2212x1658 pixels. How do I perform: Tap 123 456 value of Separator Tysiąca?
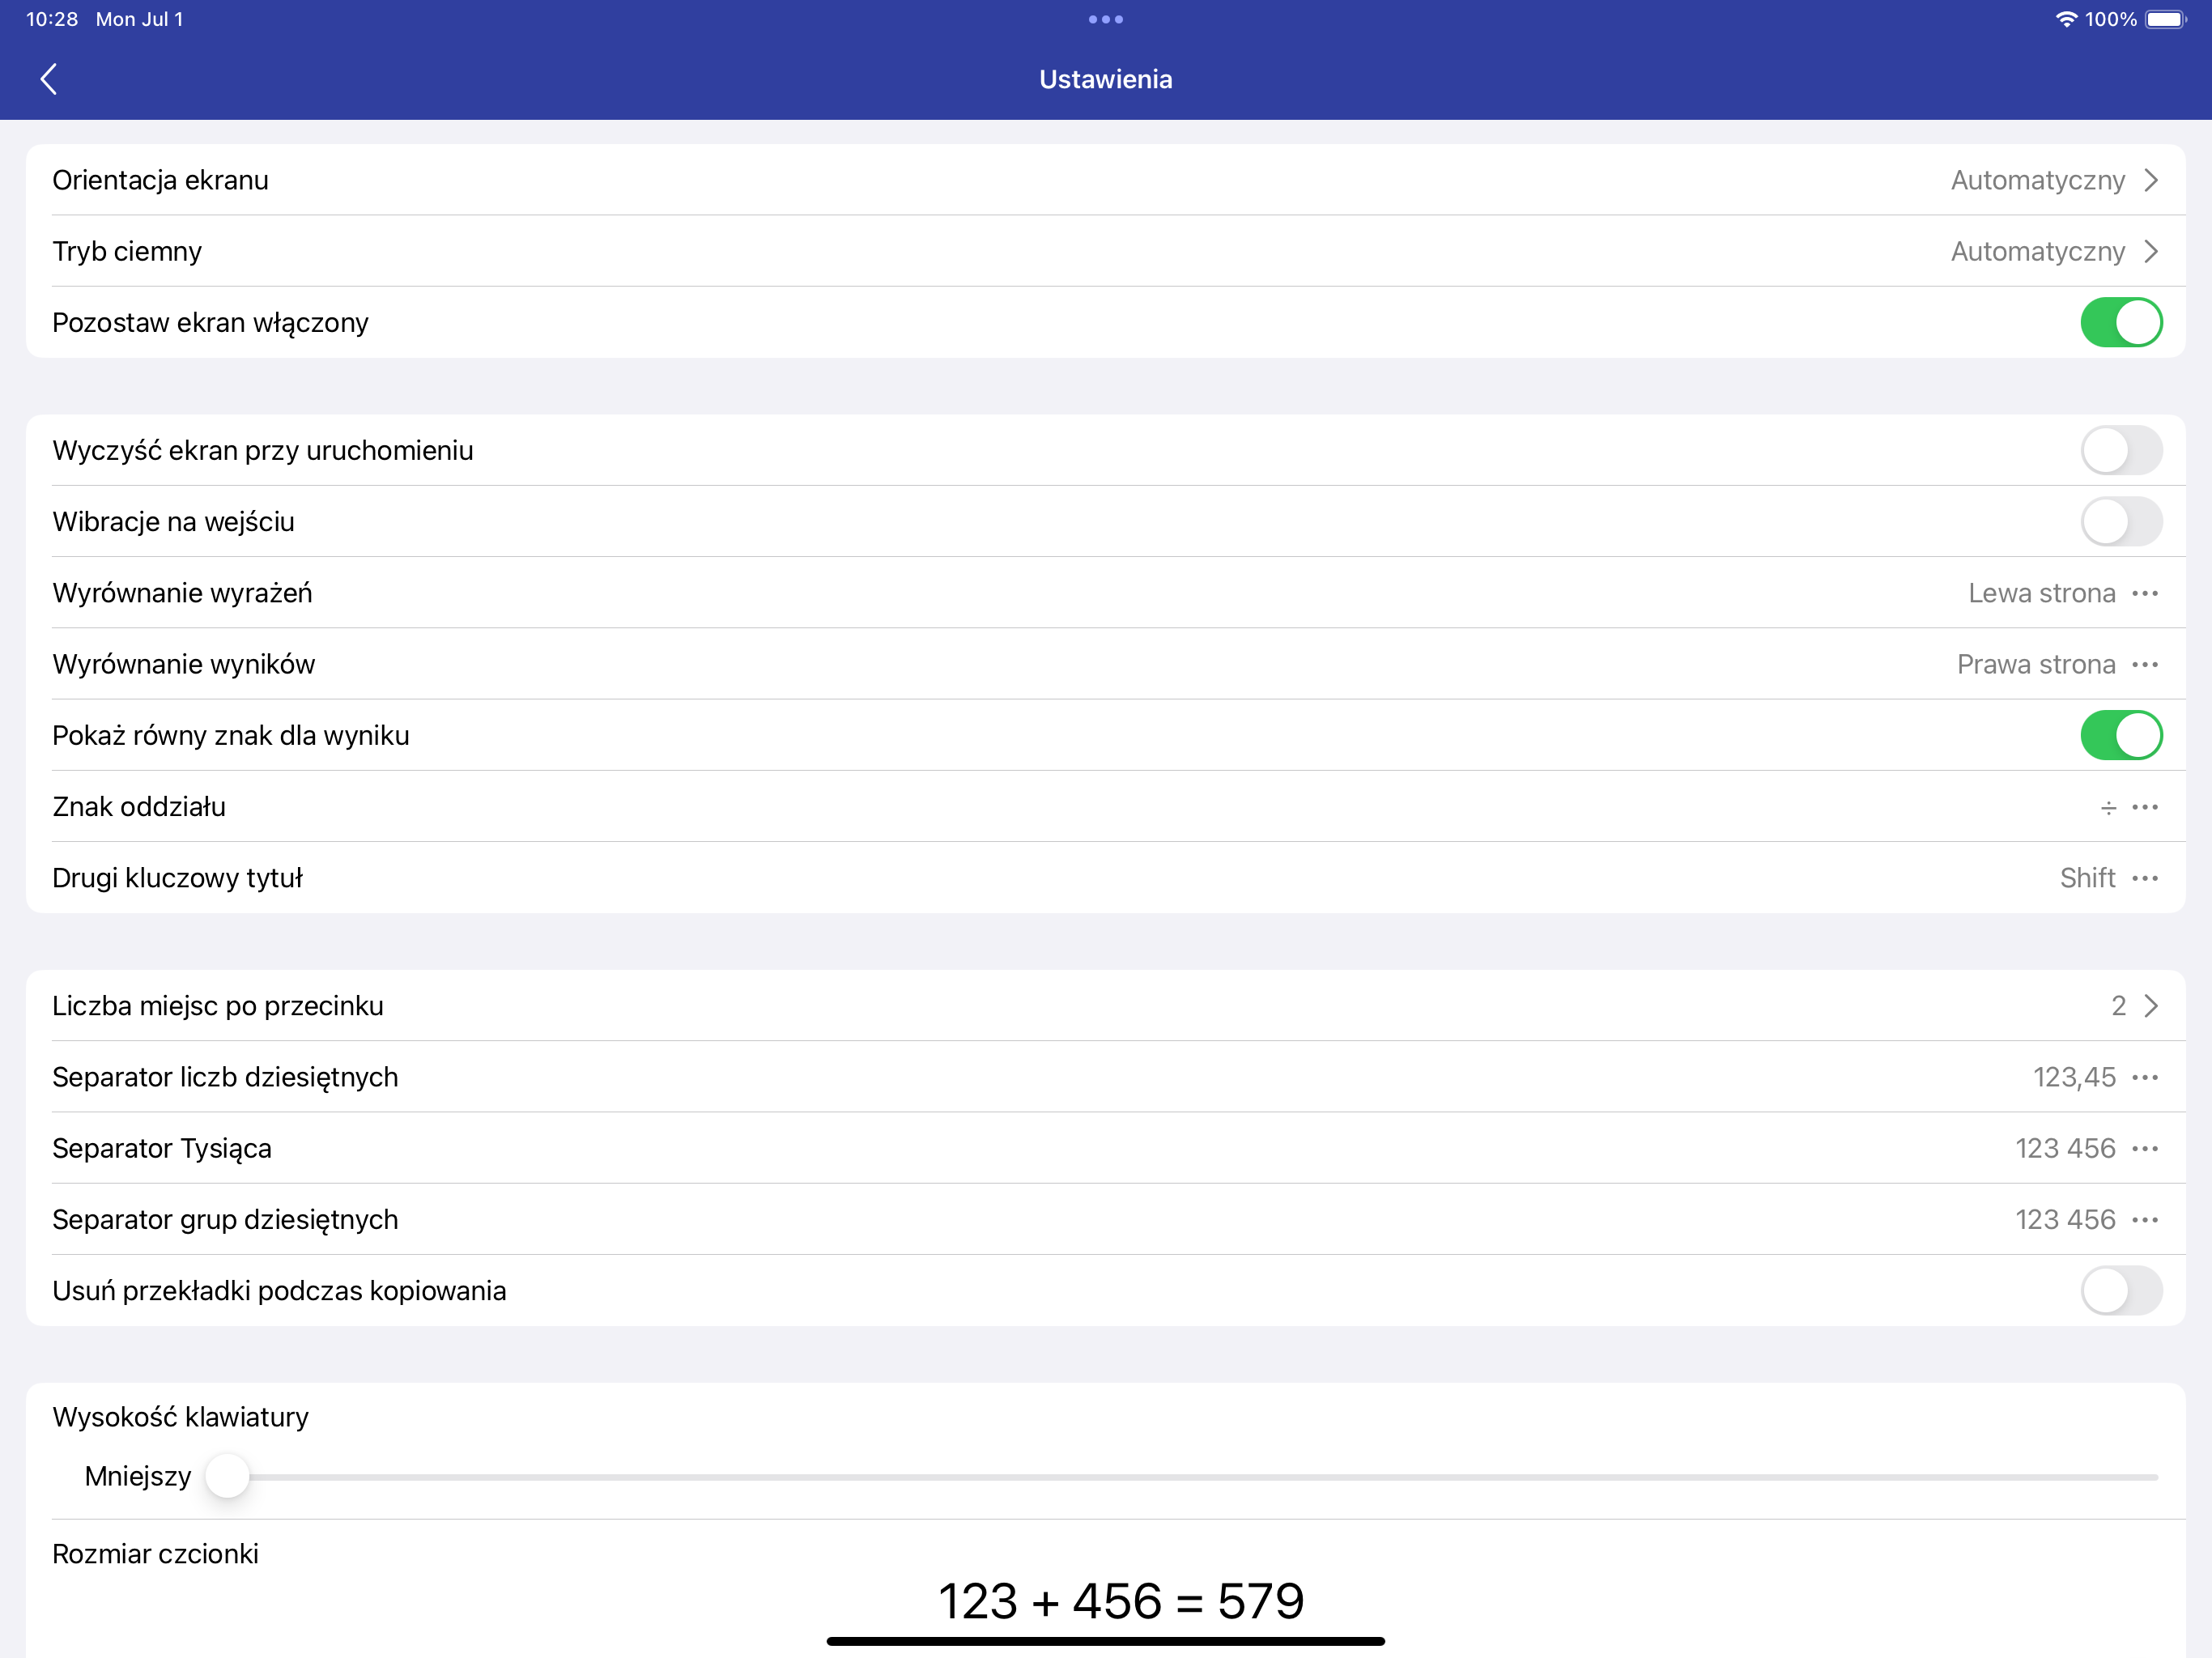tap(2065, 1148)
